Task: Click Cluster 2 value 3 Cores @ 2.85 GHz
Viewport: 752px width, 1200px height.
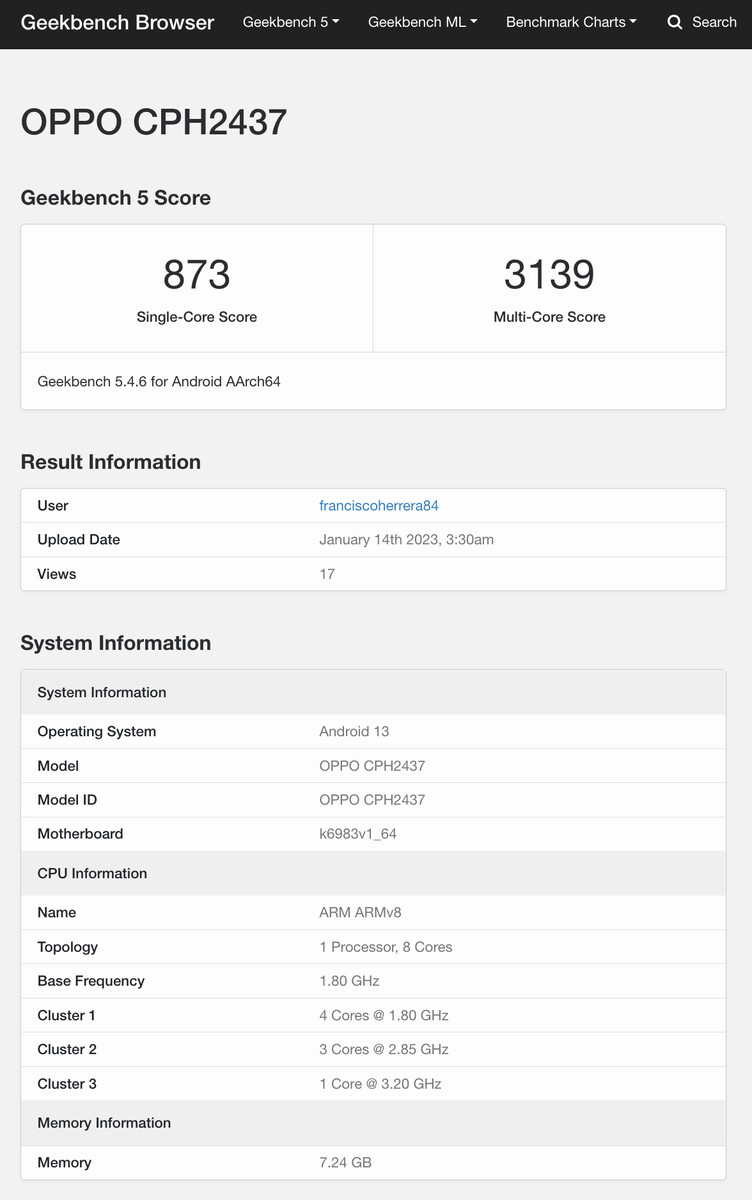Action: point(384,1049)
